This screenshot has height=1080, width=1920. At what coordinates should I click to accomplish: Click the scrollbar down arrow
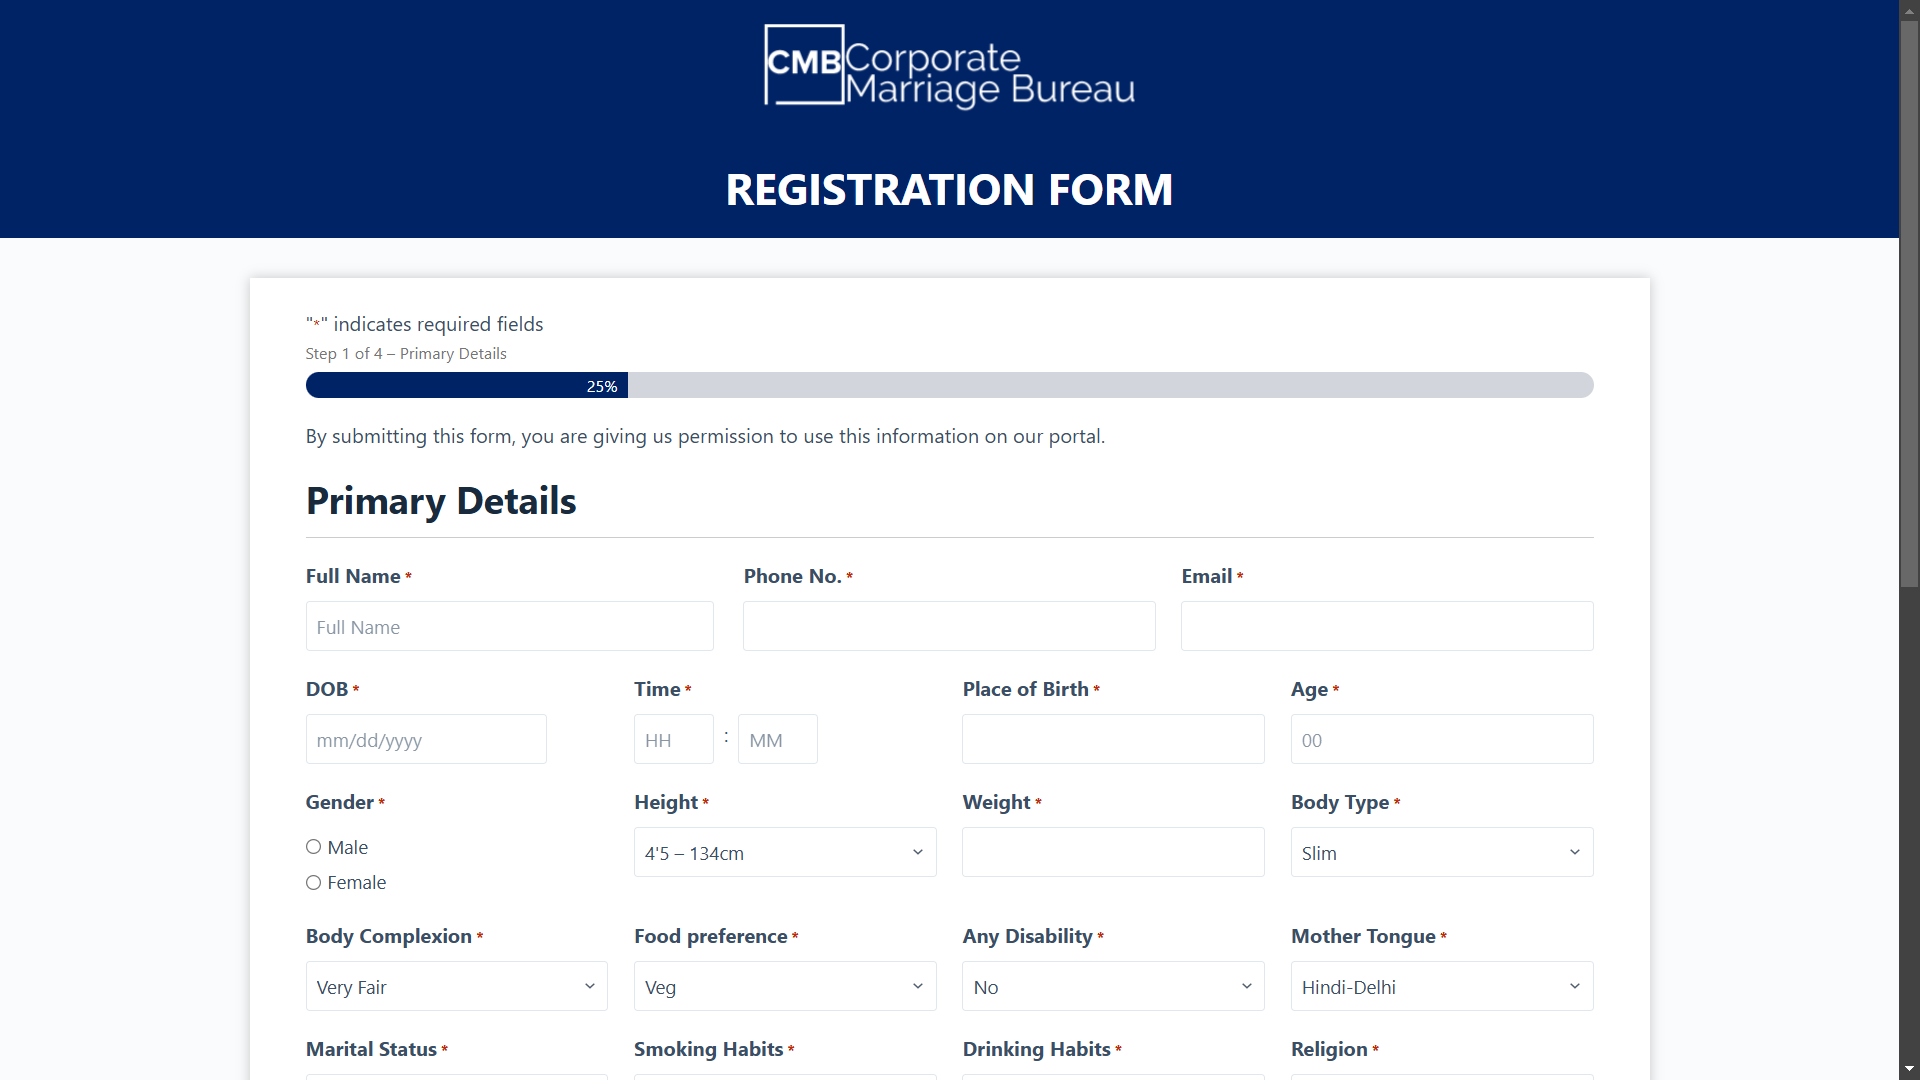pyautogui.click(x=1908, y=1068)
